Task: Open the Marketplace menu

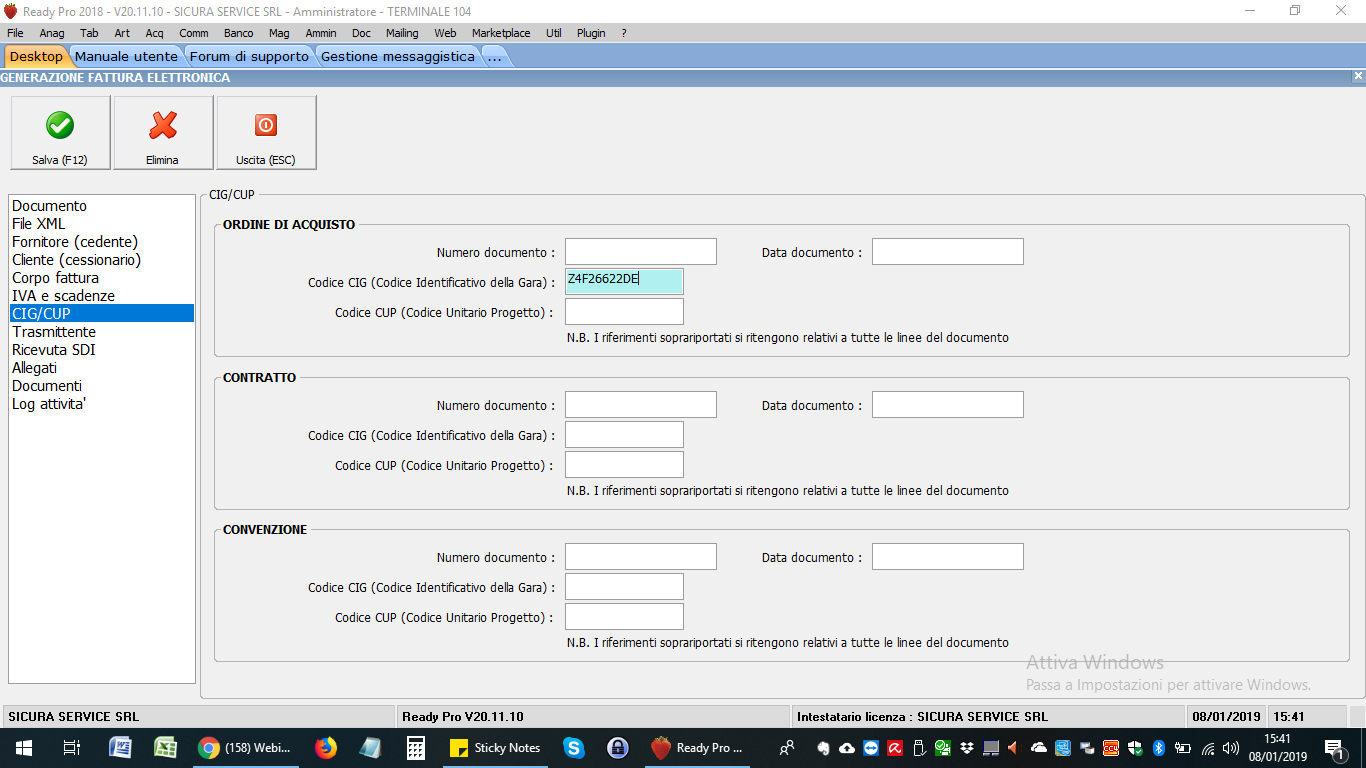Action: click(501, 33)
